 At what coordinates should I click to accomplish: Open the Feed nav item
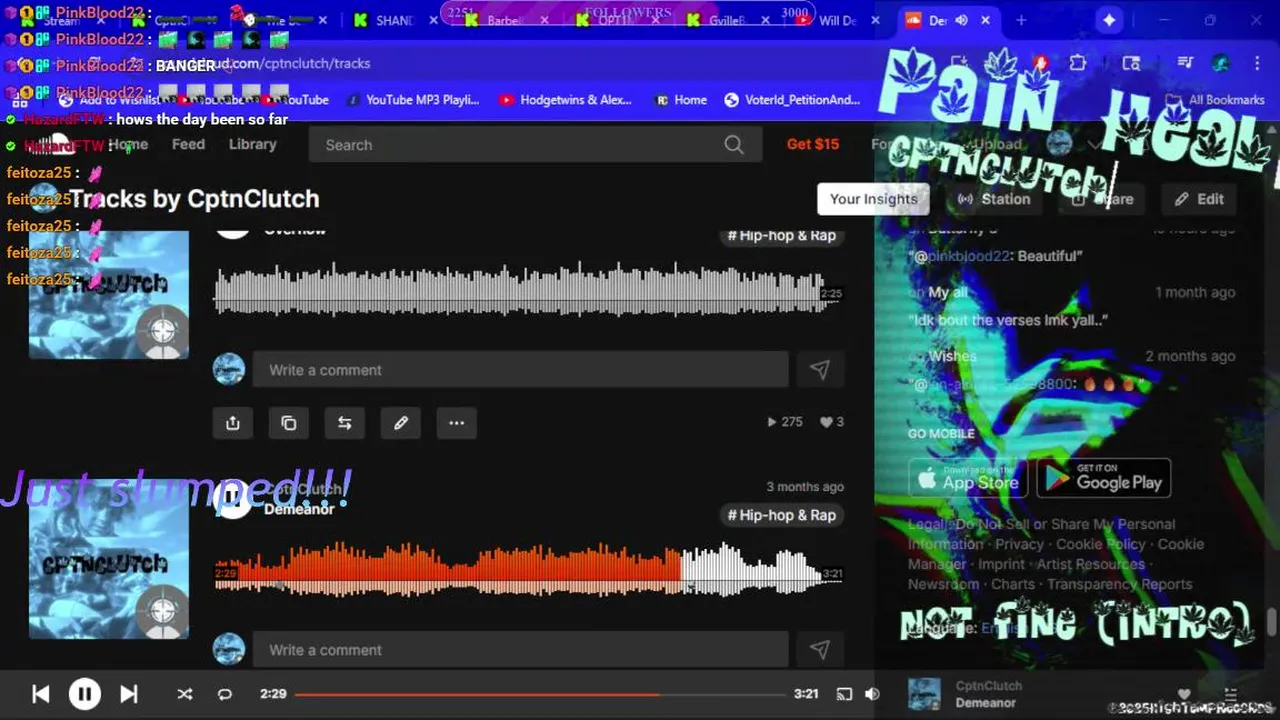pos(188,144)
